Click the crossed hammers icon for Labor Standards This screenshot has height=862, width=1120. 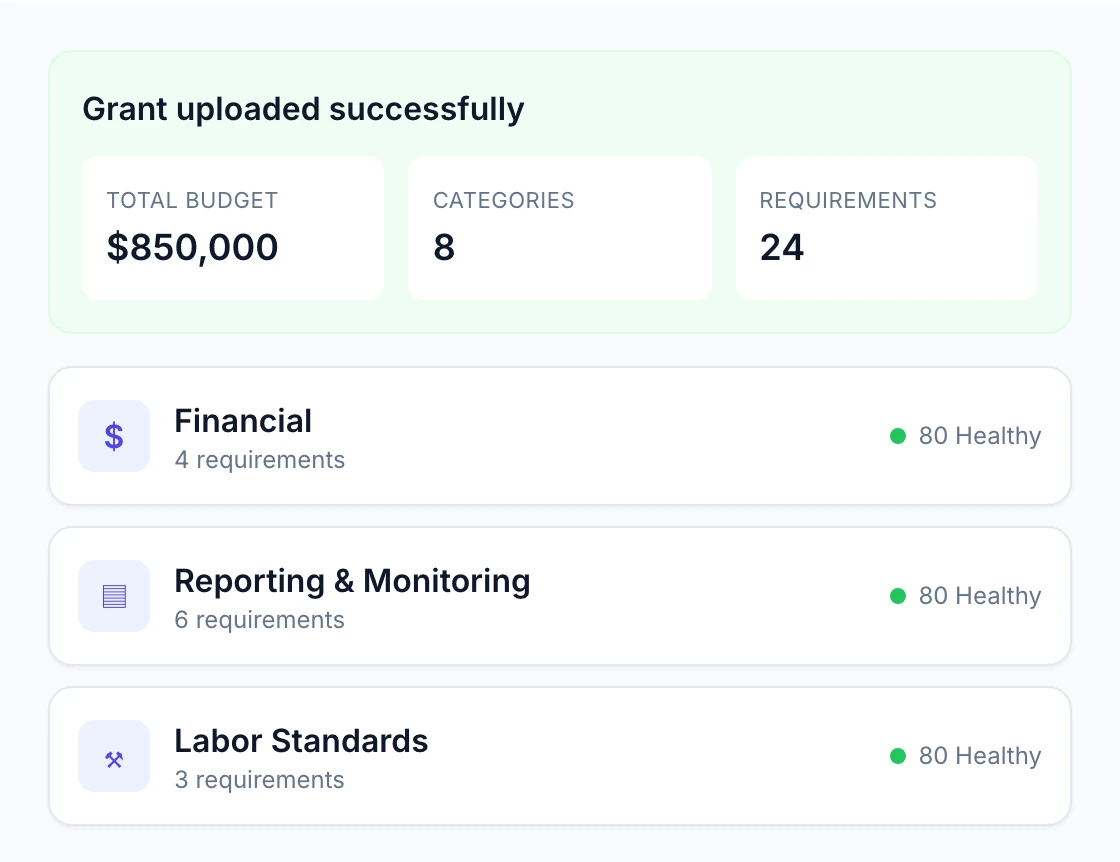click(x=114, y=759)
